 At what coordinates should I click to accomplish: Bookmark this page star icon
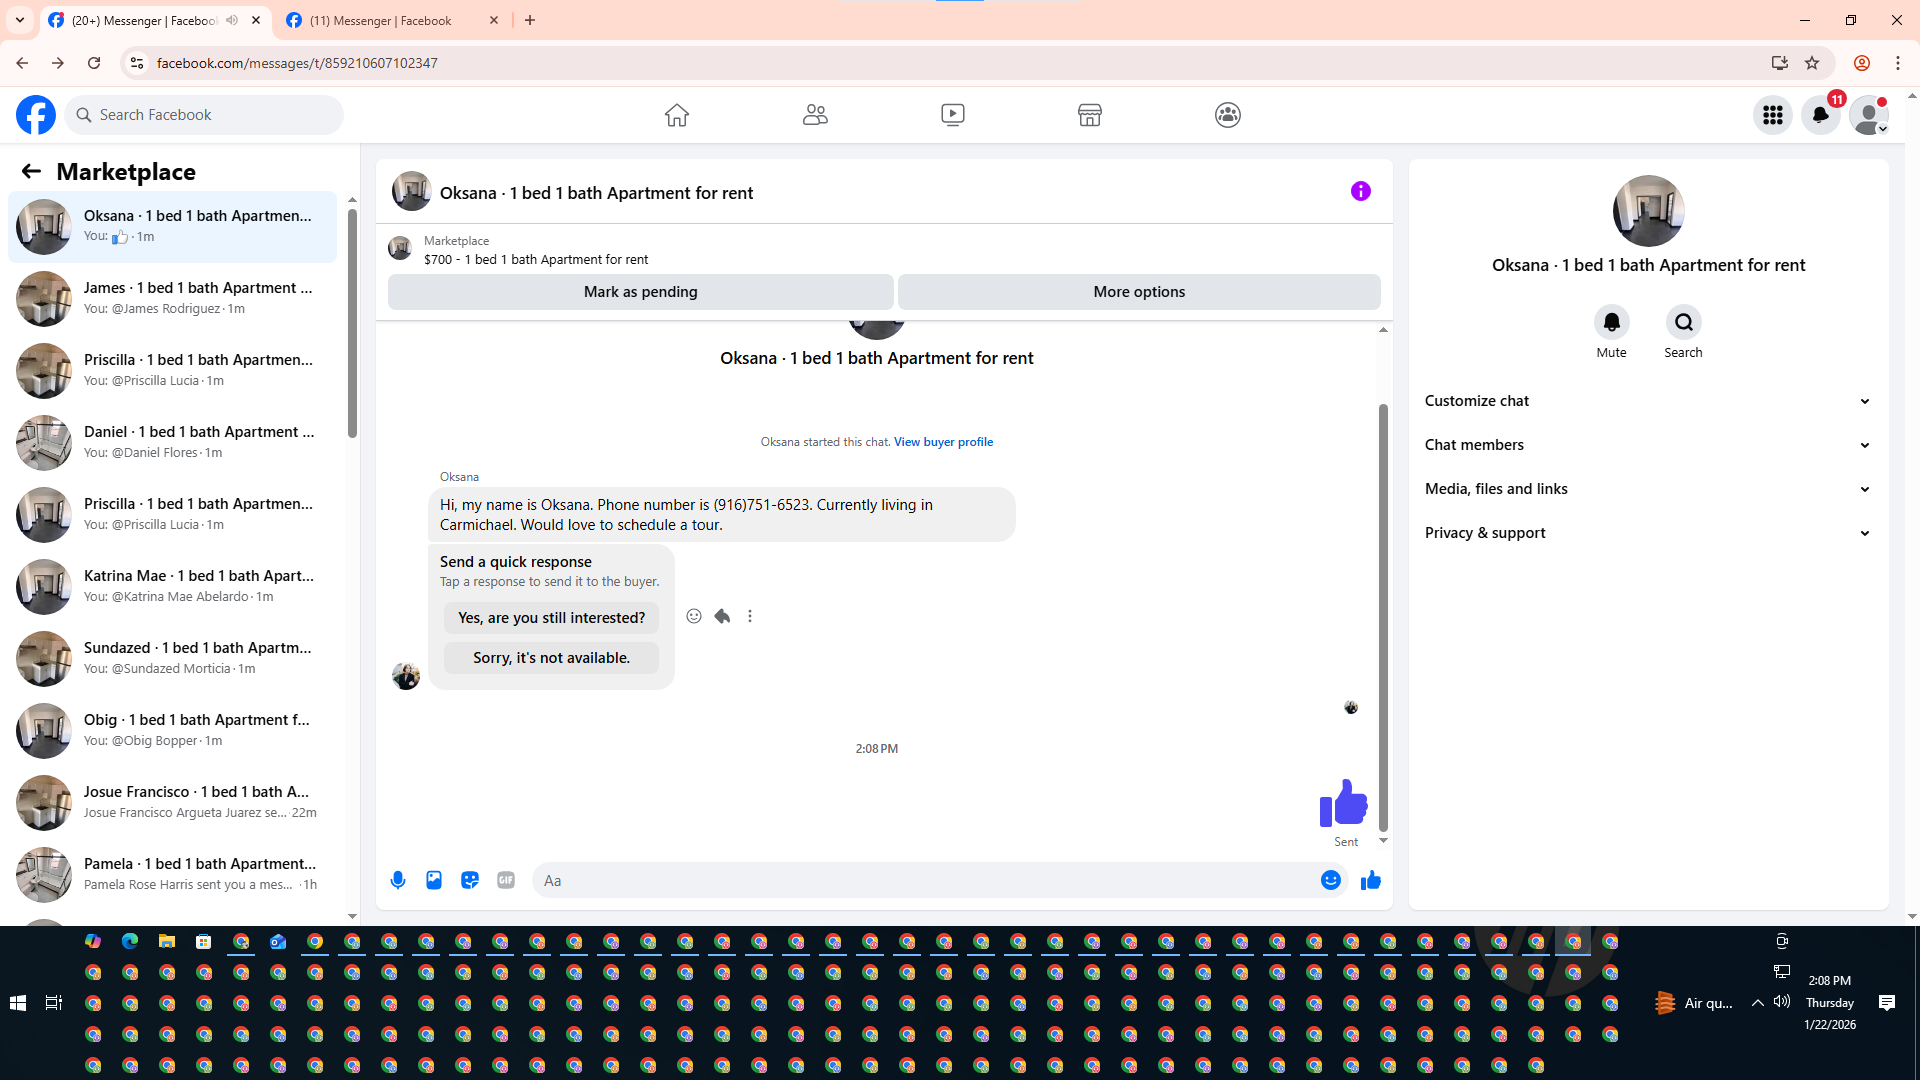pos(1812,63)
